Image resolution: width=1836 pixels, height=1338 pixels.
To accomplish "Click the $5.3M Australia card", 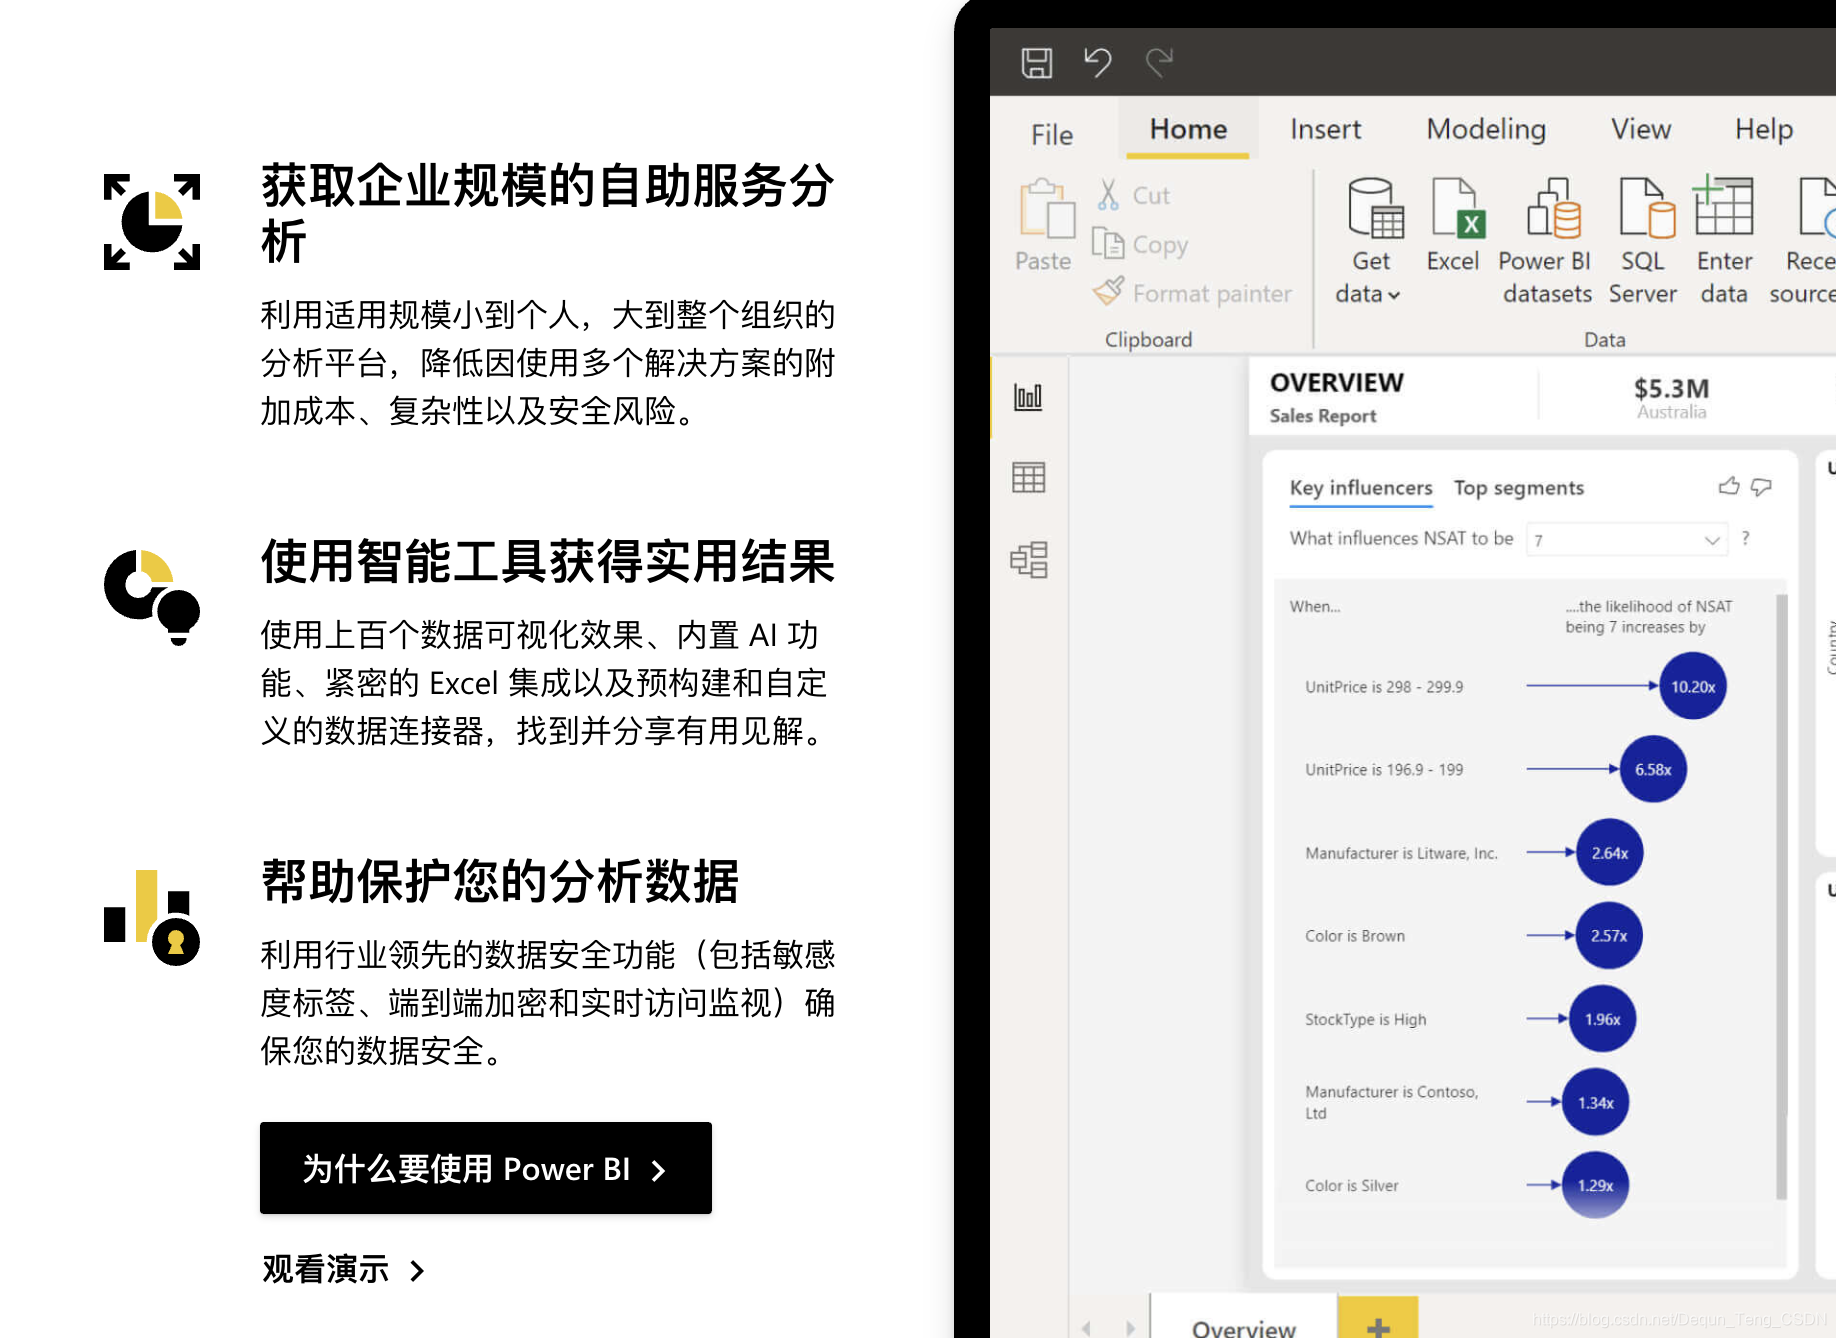I will [1671, 397].
